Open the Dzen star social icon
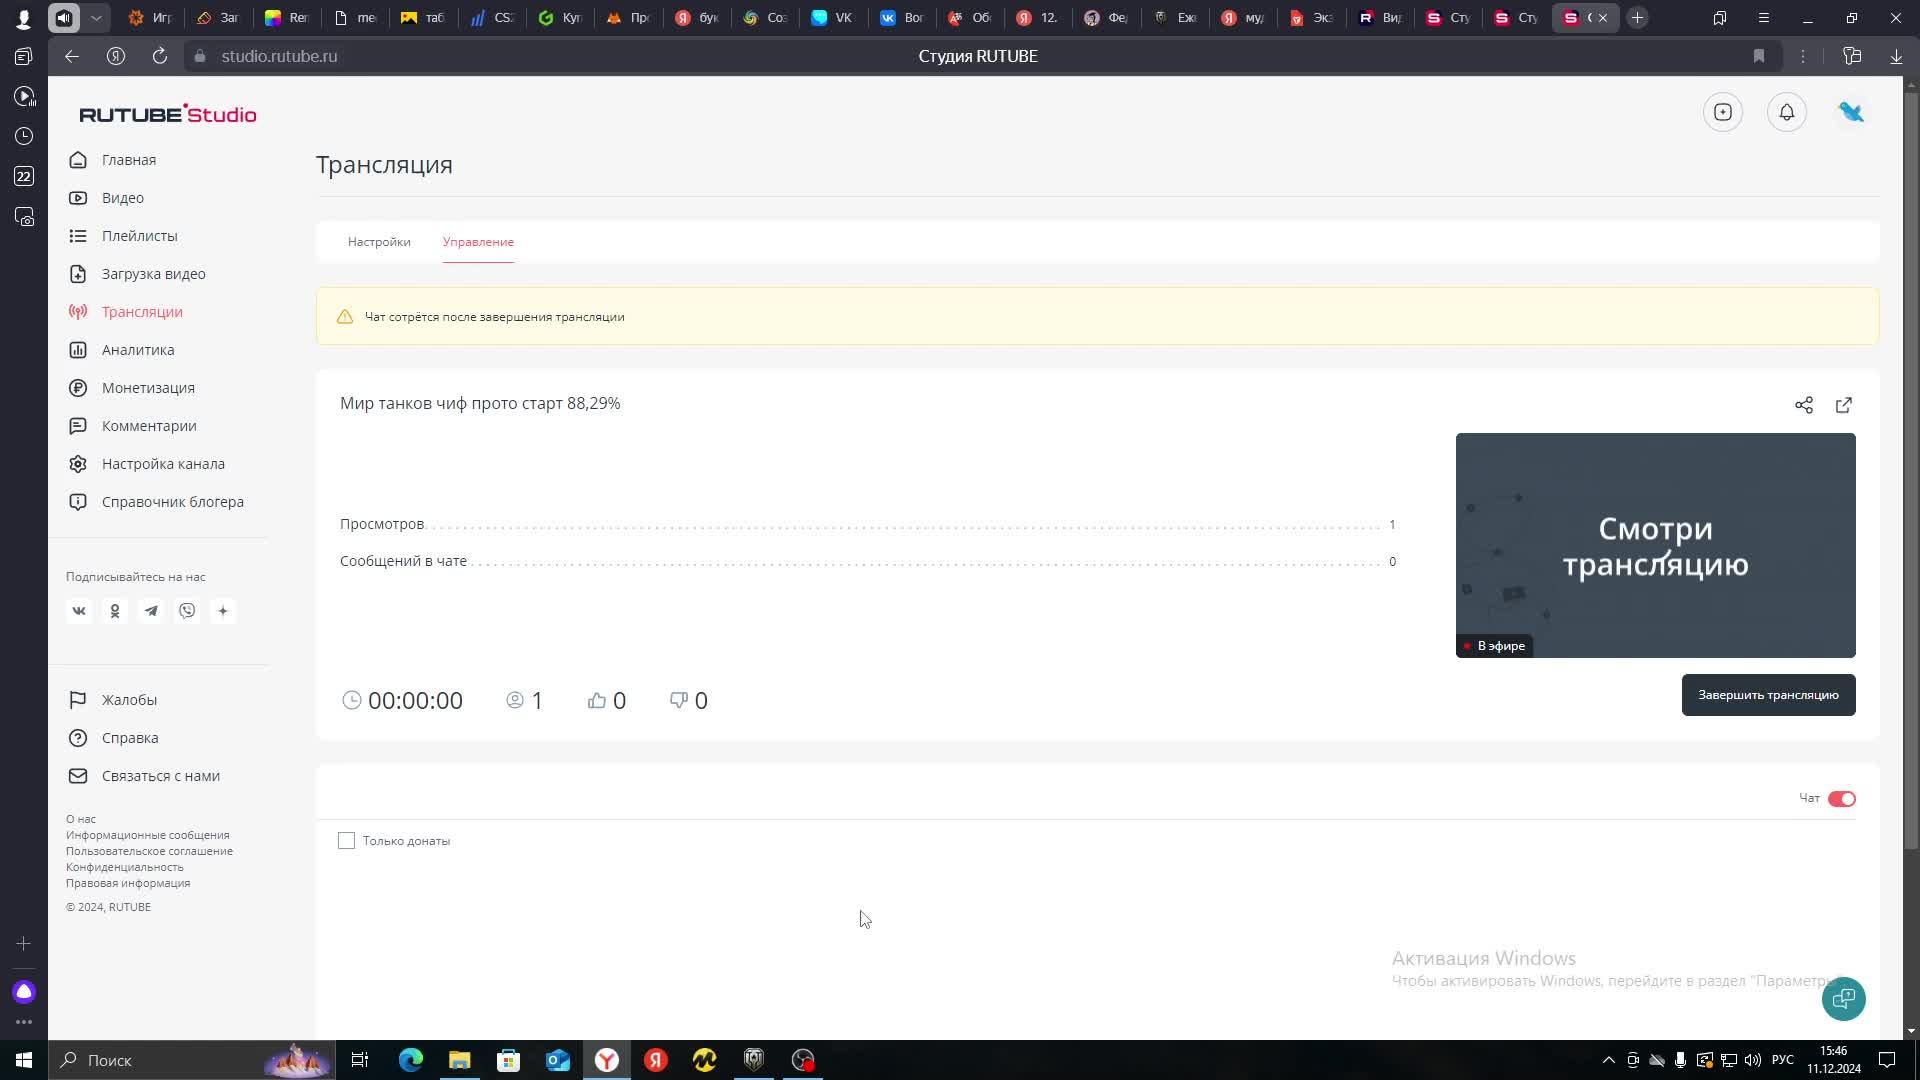 (x=223, y=611)
